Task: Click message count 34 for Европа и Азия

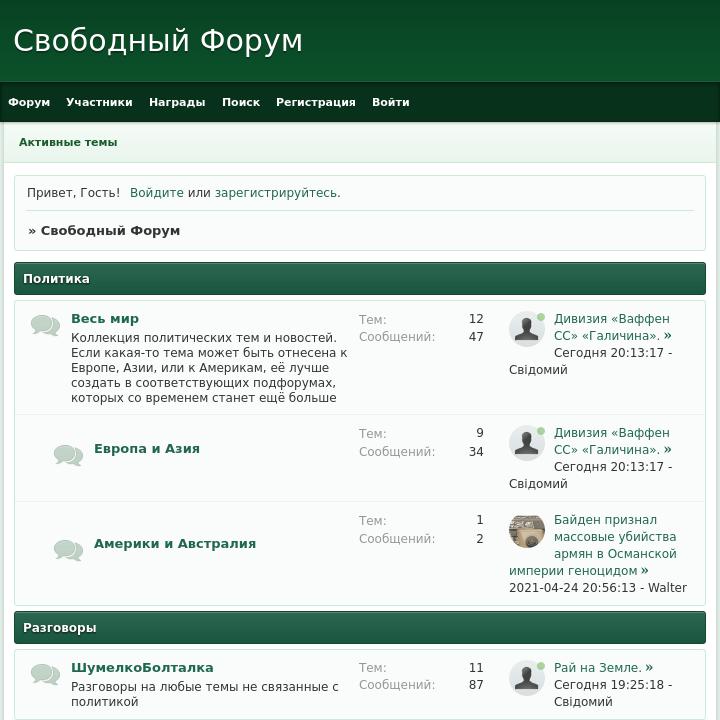Action: [x=476, y=451]
